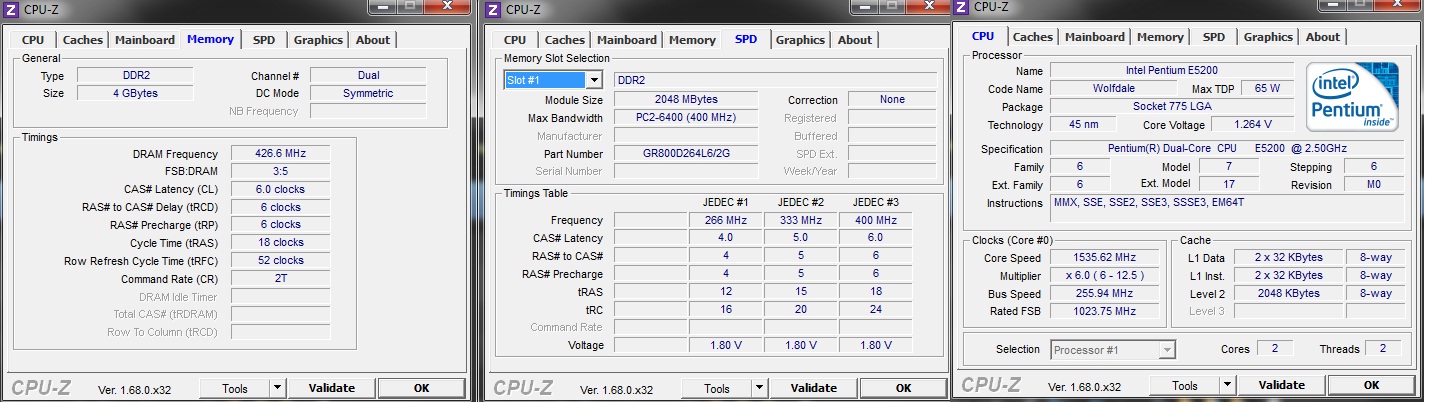This screenshot has height=402, width=1430.
Task: Open Mainboard tab in CPU window
Action: click(1095, 37)
